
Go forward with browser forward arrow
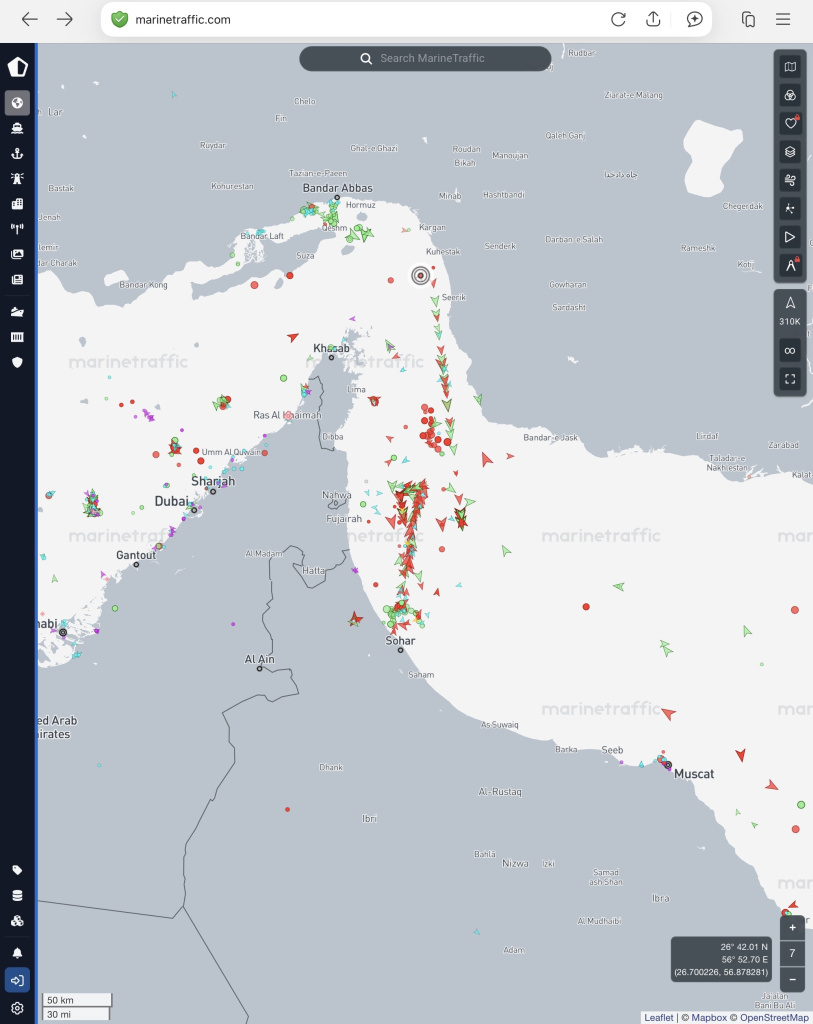pos(65,20)
